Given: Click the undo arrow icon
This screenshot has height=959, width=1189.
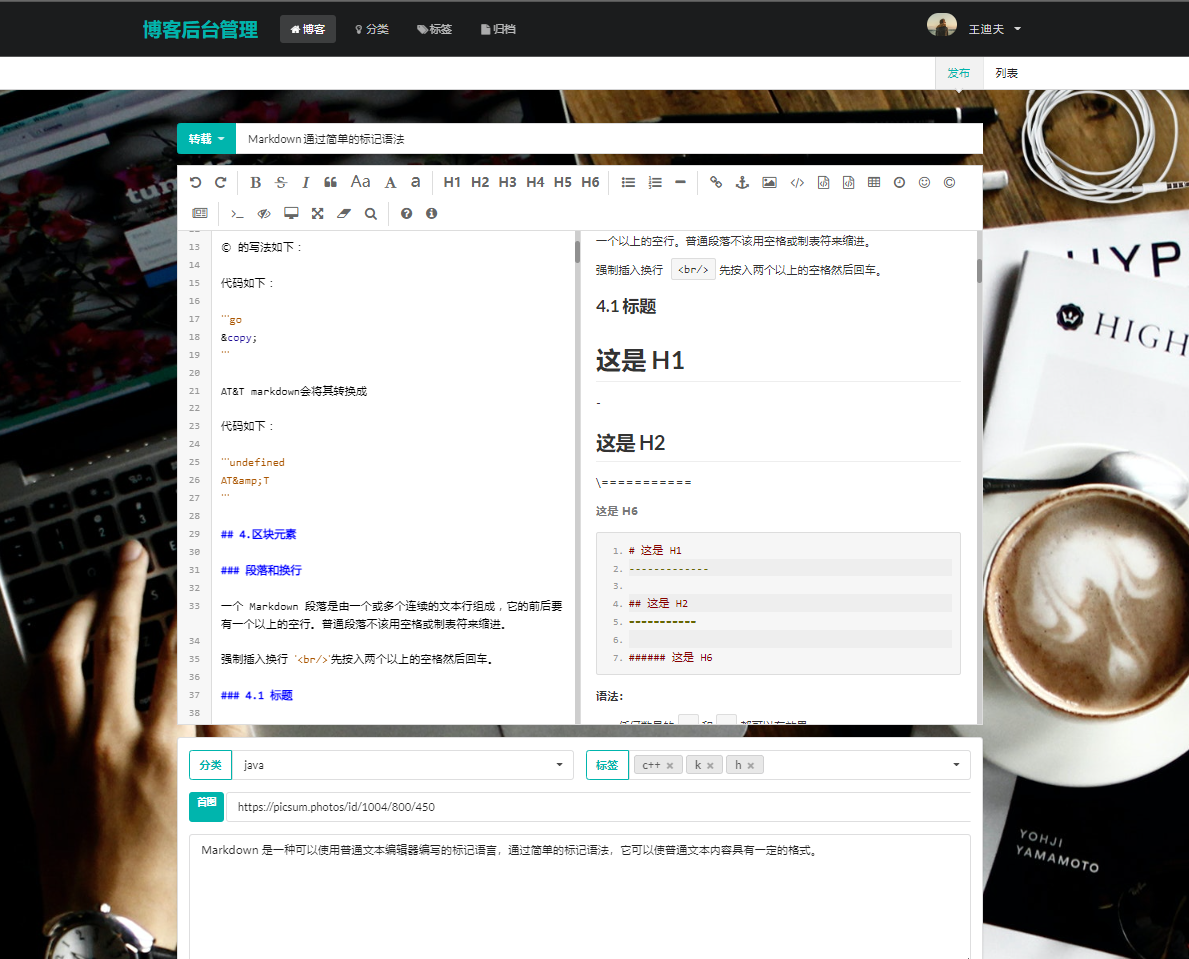Looking at the screenshot, I should click(195, 182).
